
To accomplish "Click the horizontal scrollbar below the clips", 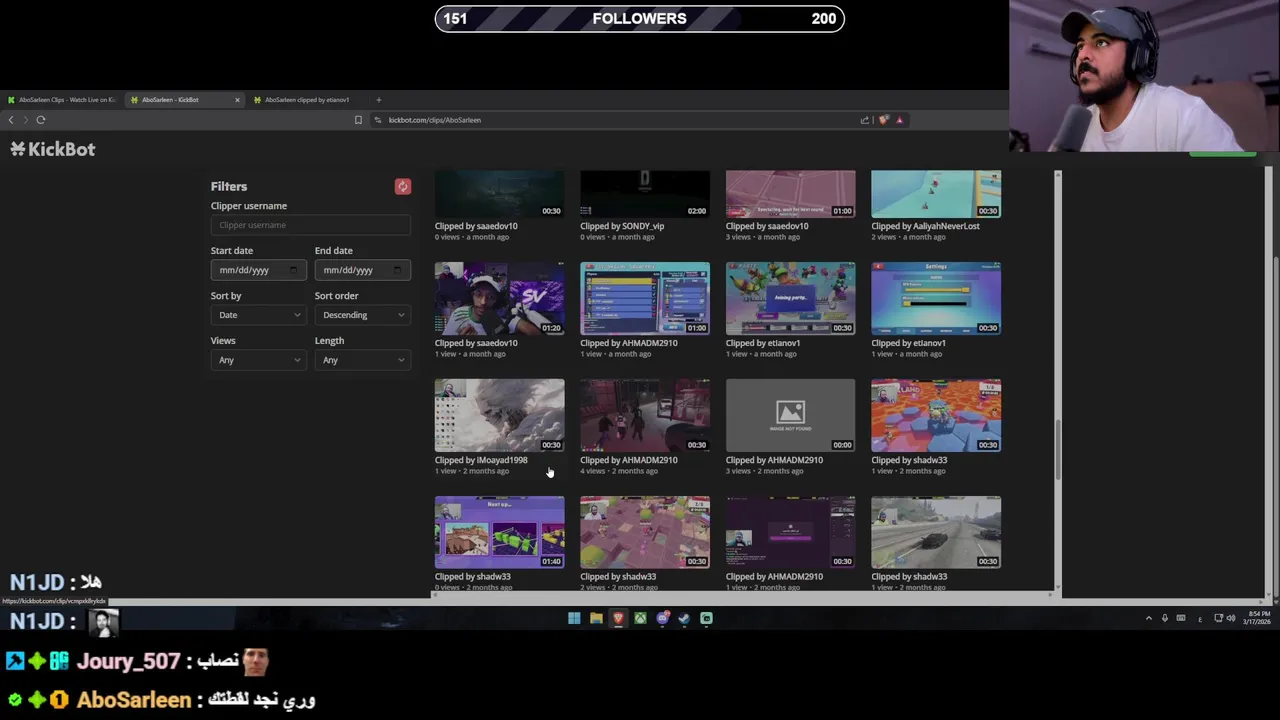I will tap(742, 595).
